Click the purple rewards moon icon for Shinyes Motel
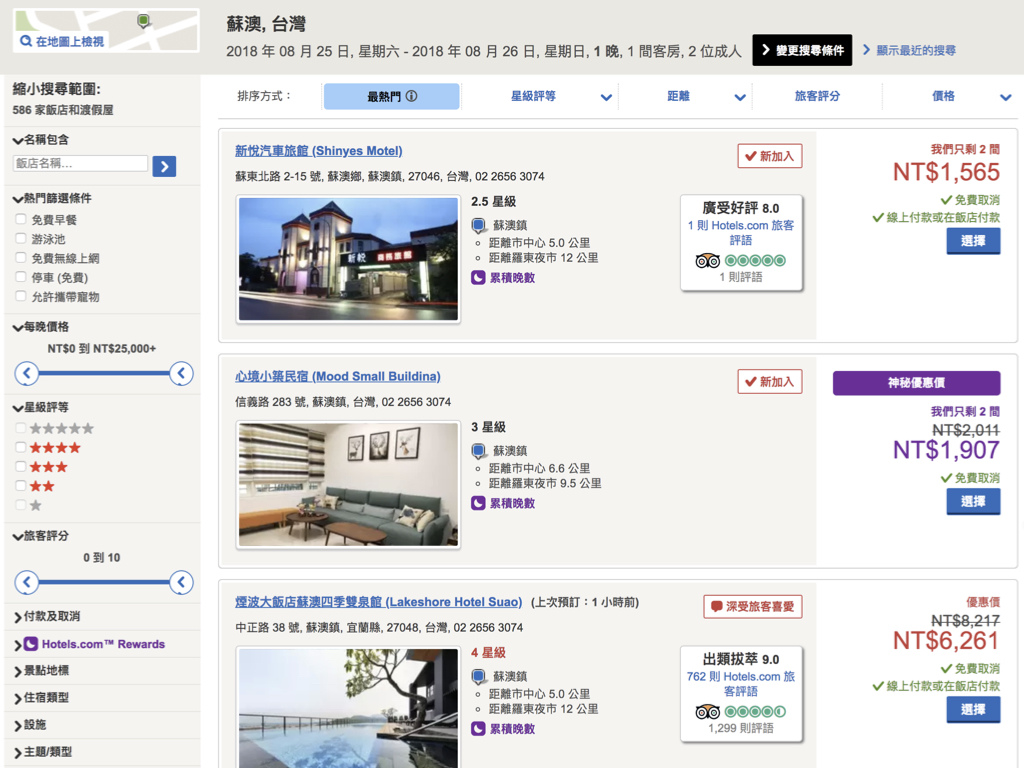This screenshot has height=768, width=1024. click(x=478, y=278)
